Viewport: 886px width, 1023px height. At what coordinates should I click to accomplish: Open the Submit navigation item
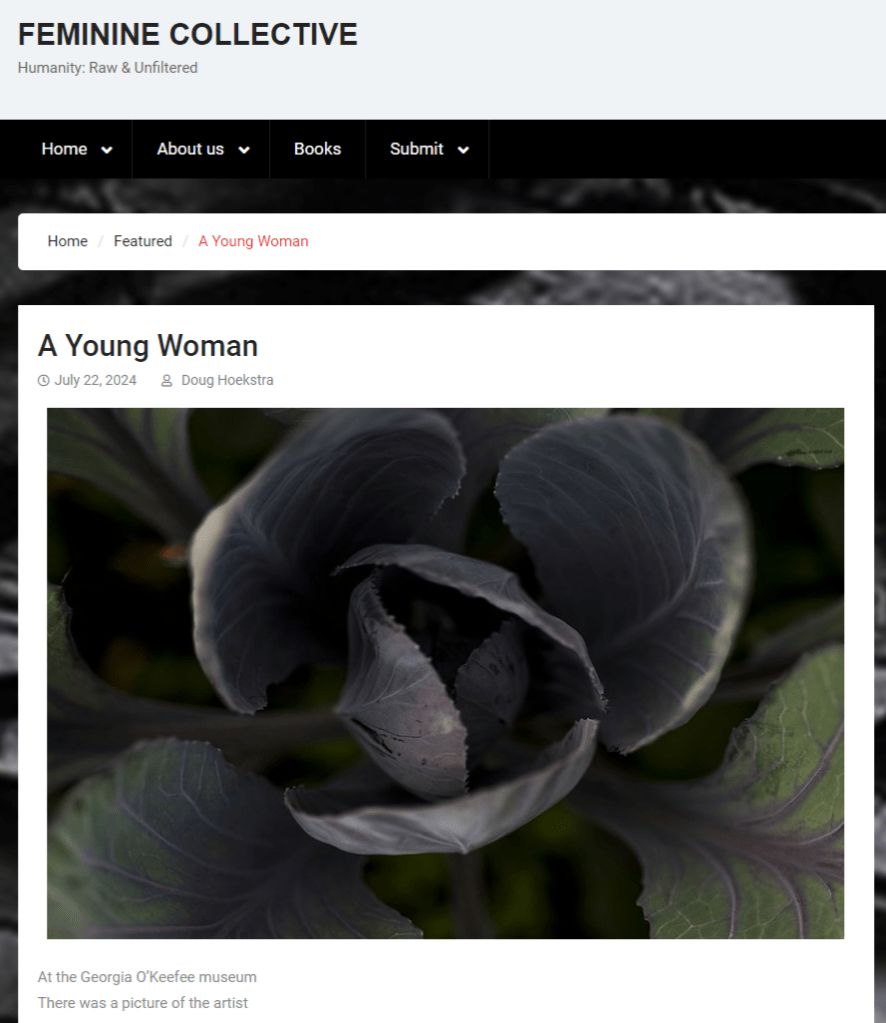point(417,149)
